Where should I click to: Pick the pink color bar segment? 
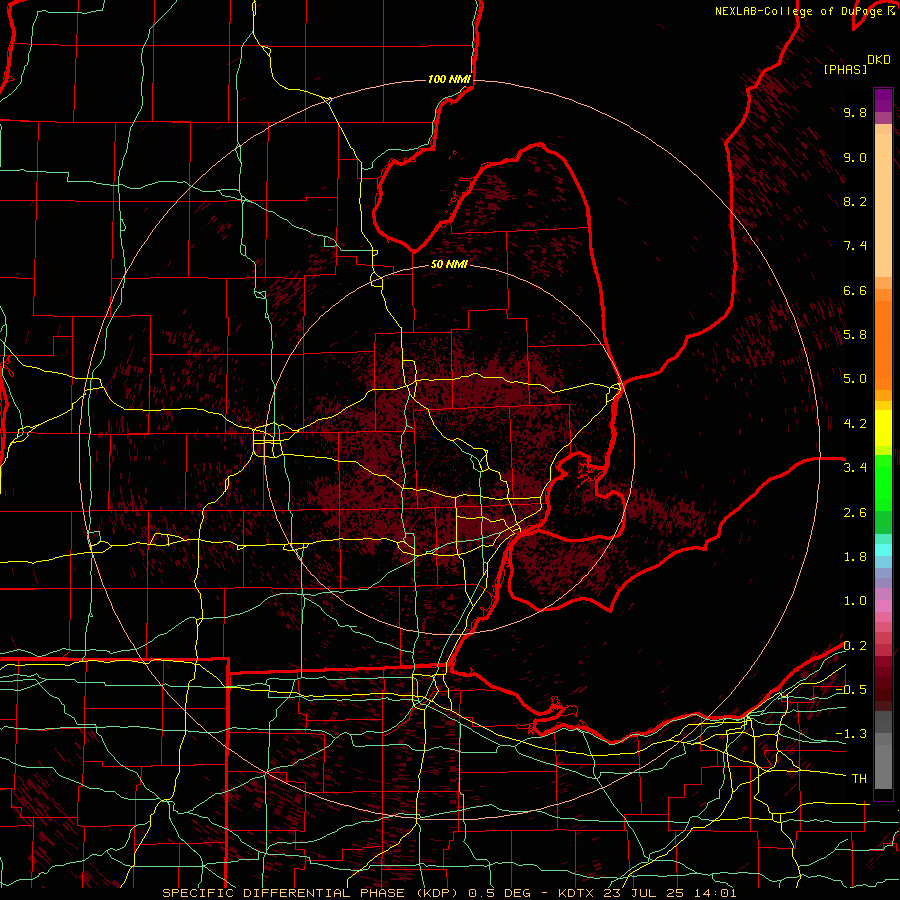point(883,606)
